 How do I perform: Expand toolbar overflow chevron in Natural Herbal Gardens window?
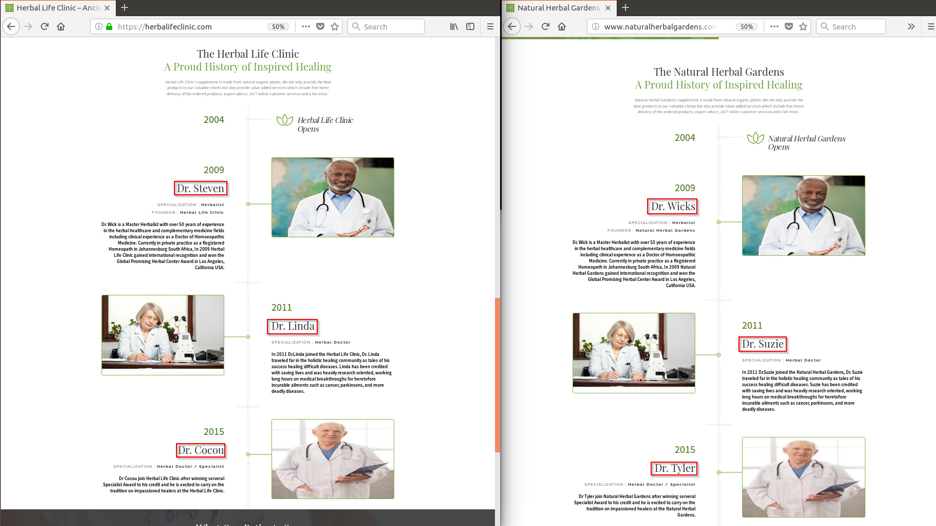point(911,27)
